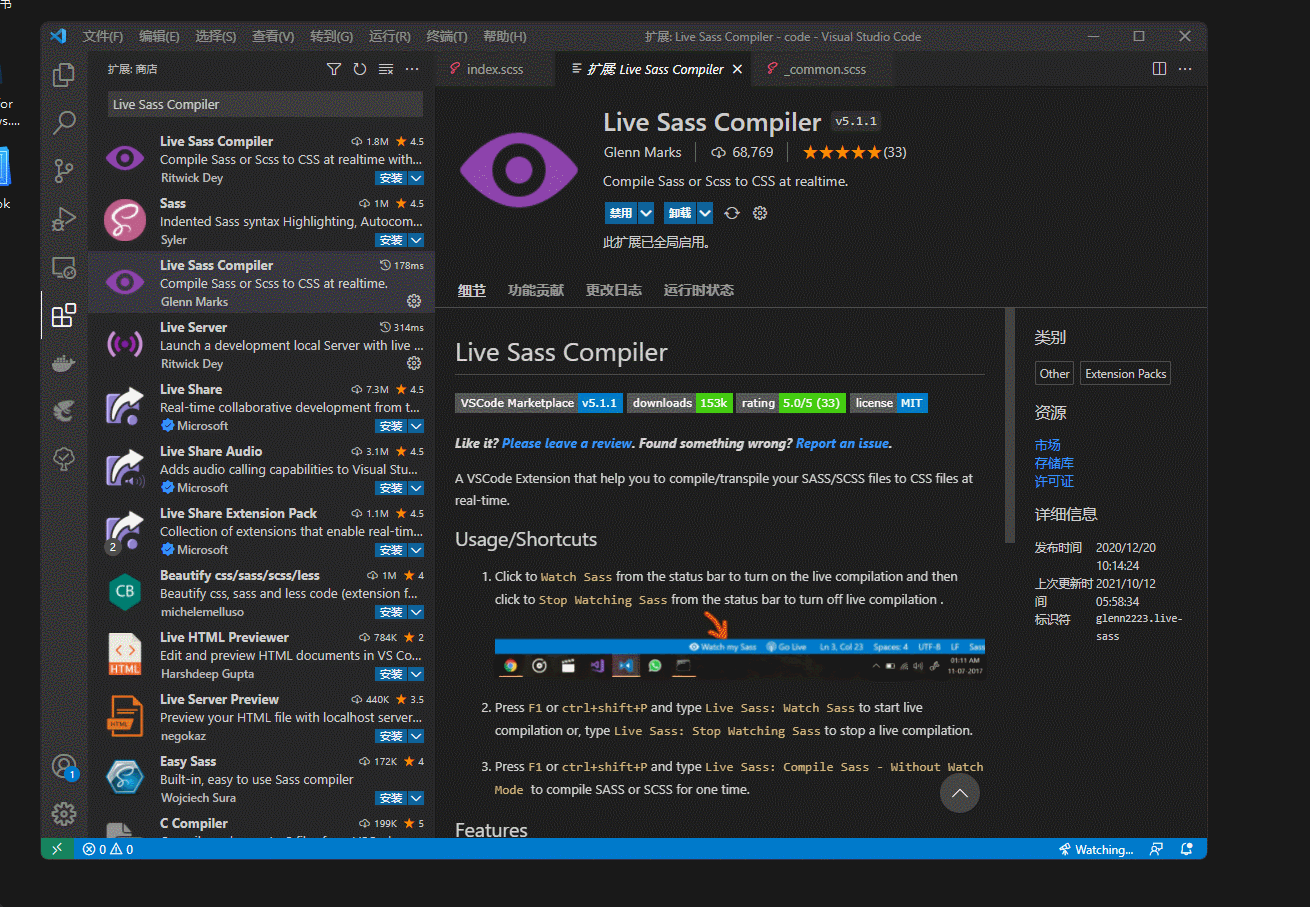1310x907 pixels.
Task: Open the Extensions view icon
Action: (64, 316)
